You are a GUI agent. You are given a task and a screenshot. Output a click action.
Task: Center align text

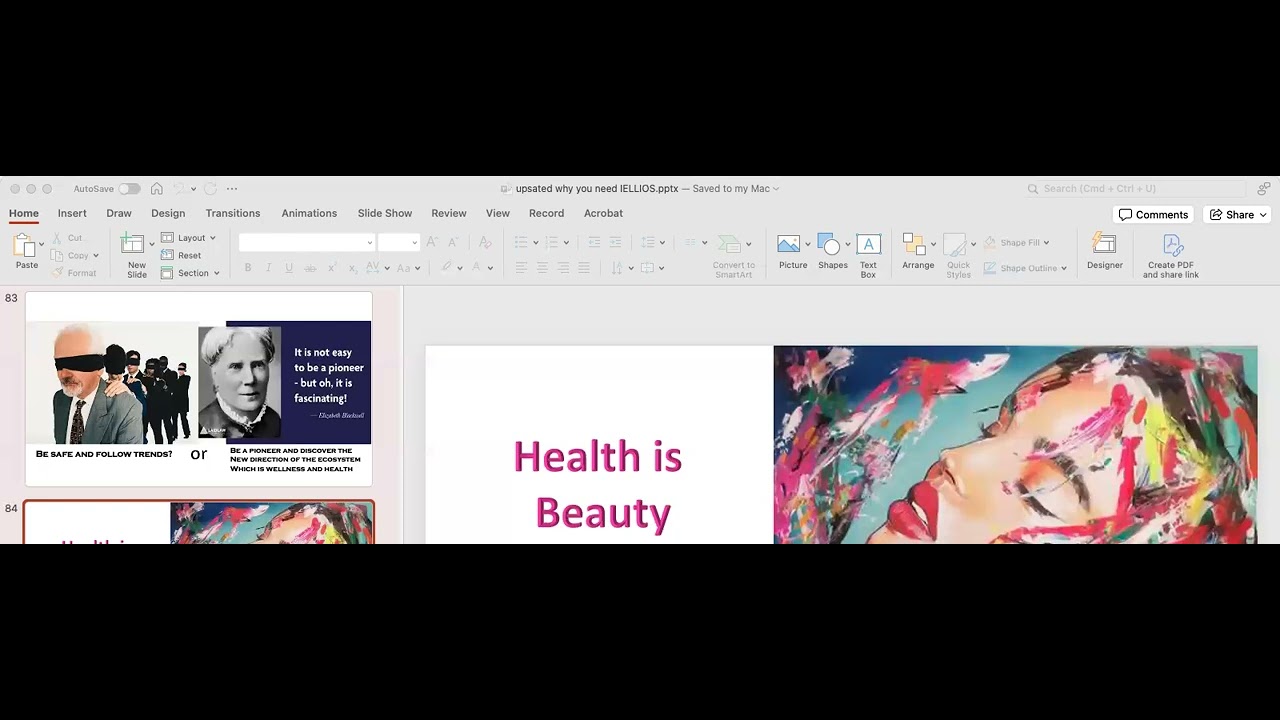click(x=542, y=268)
